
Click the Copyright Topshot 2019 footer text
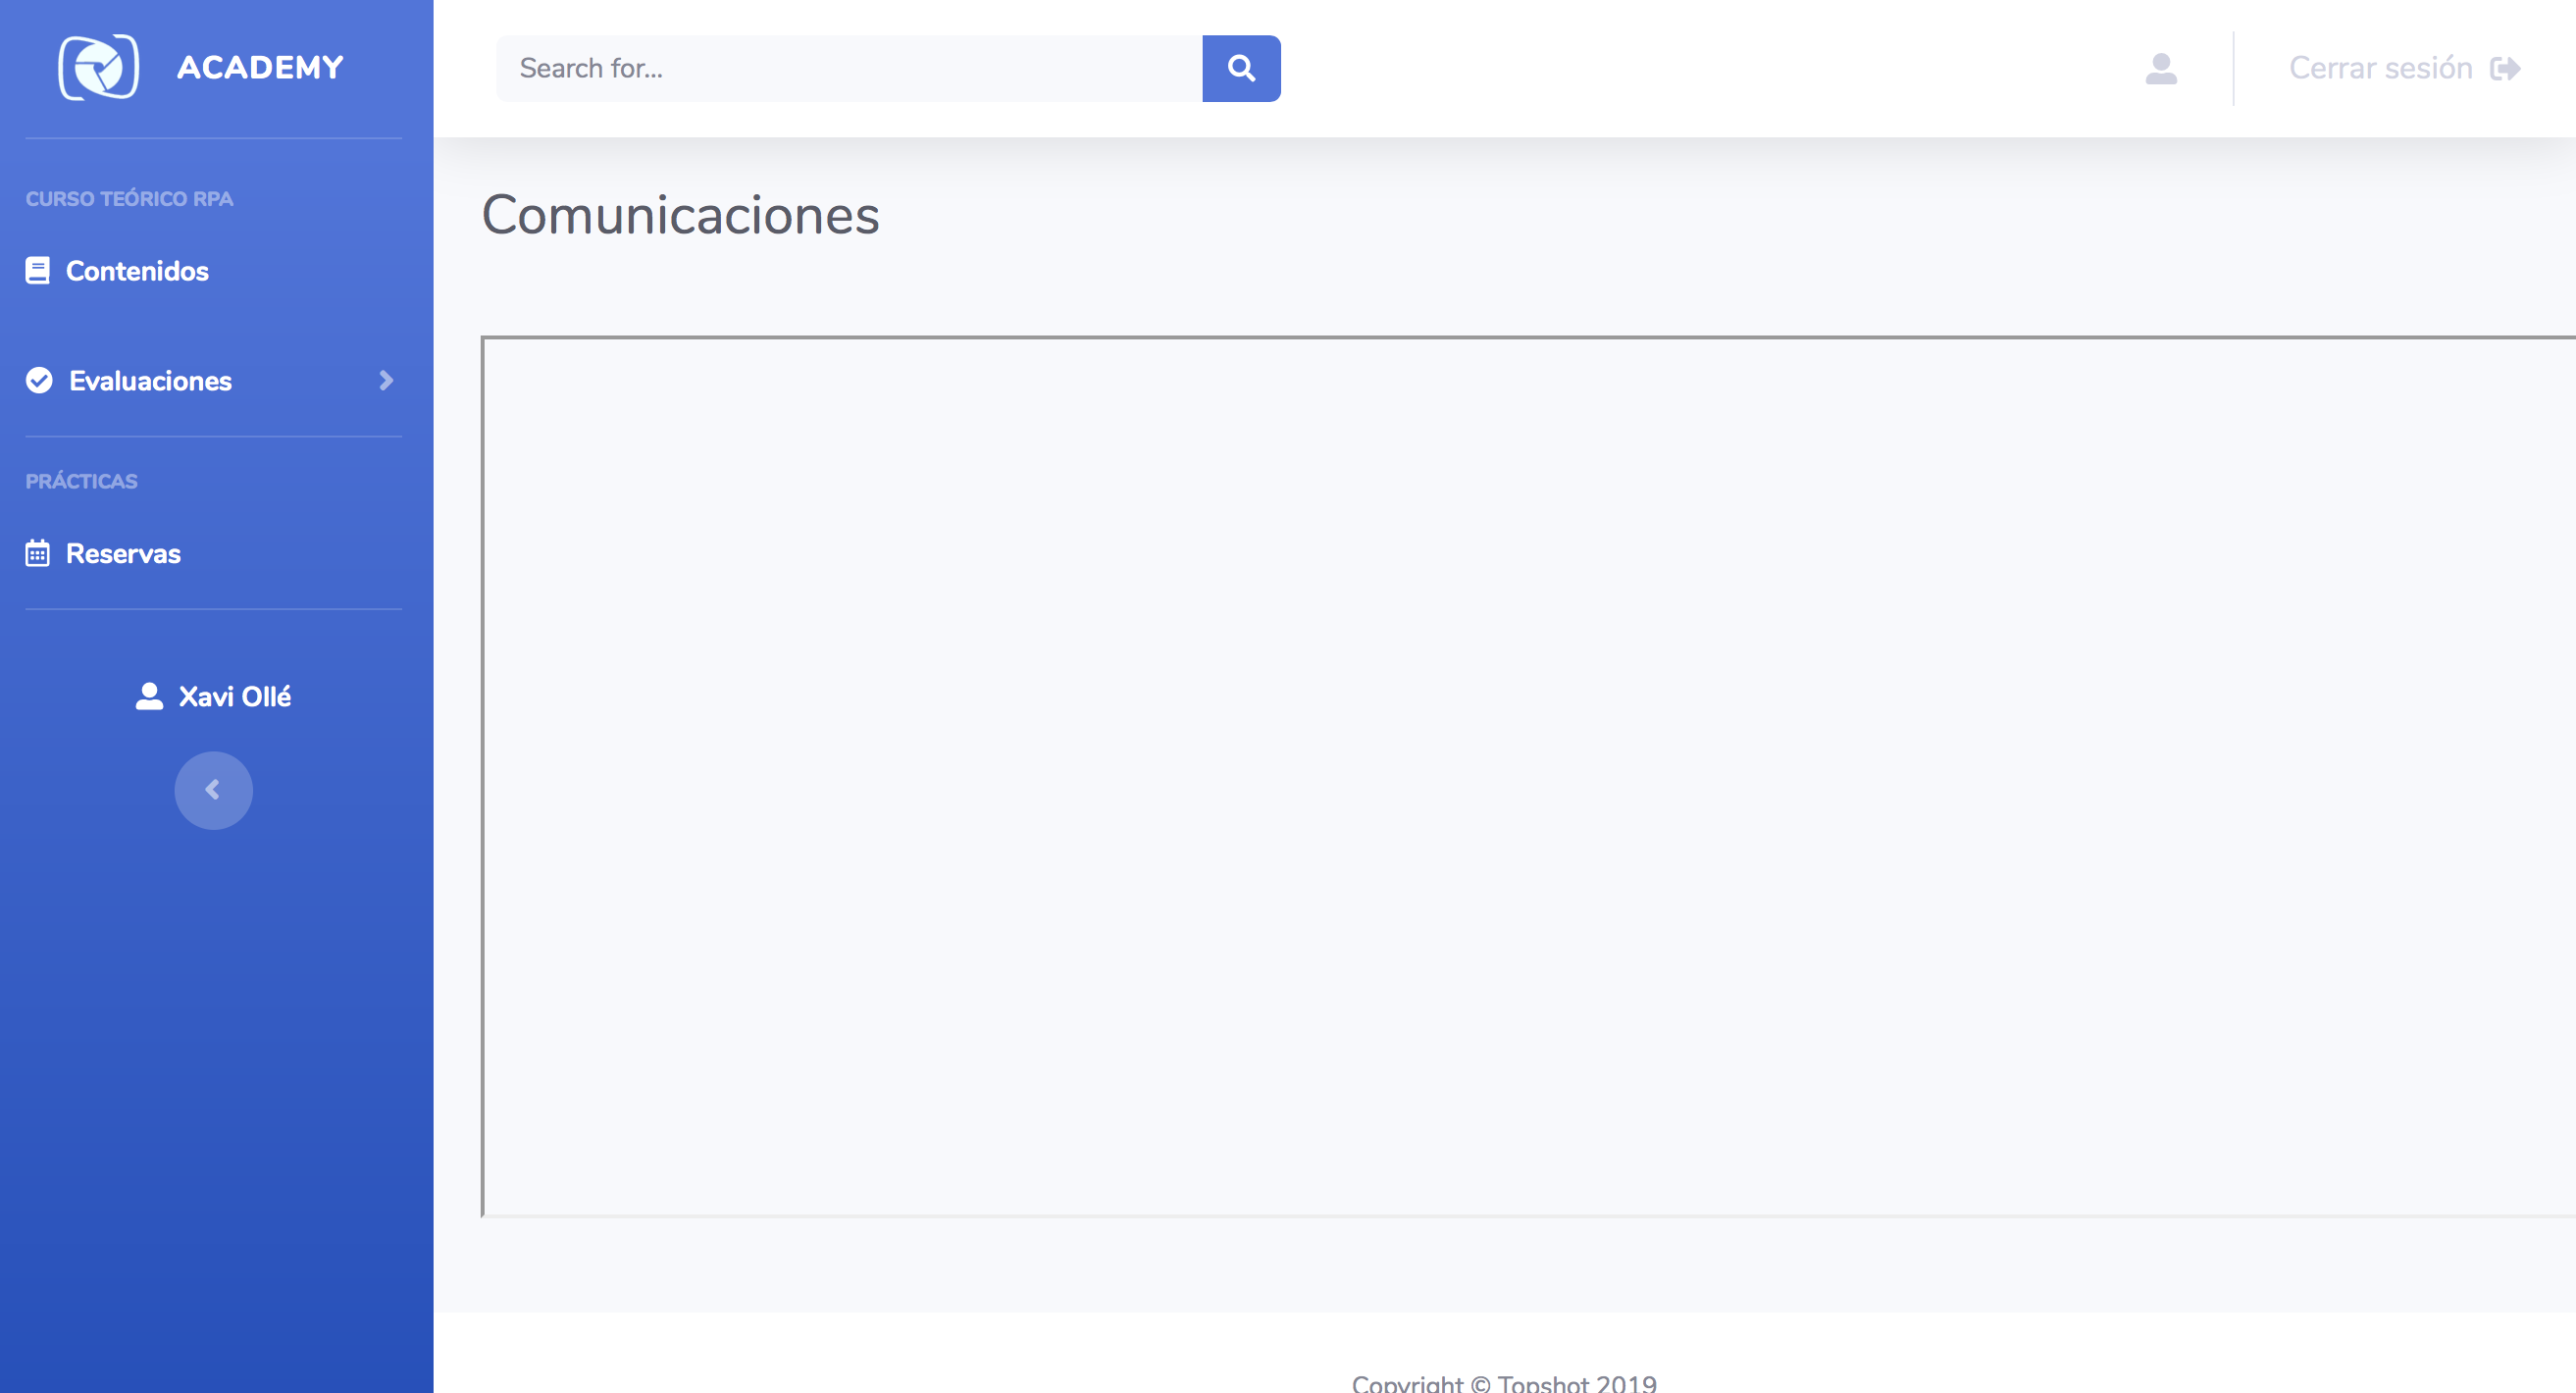coord(1504,1383)
